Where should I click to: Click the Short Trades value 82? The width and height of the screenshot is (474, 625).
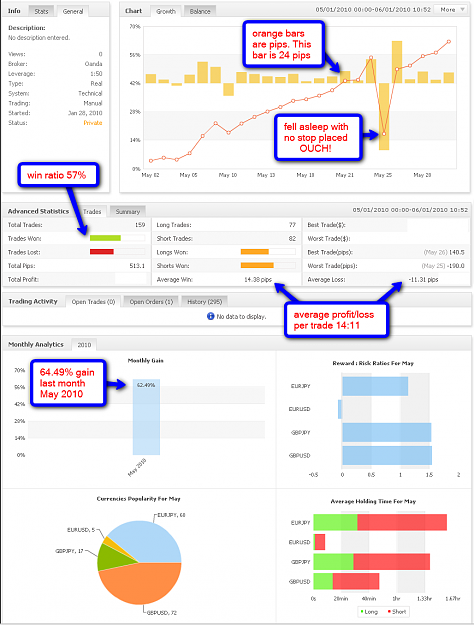(292, 238)
